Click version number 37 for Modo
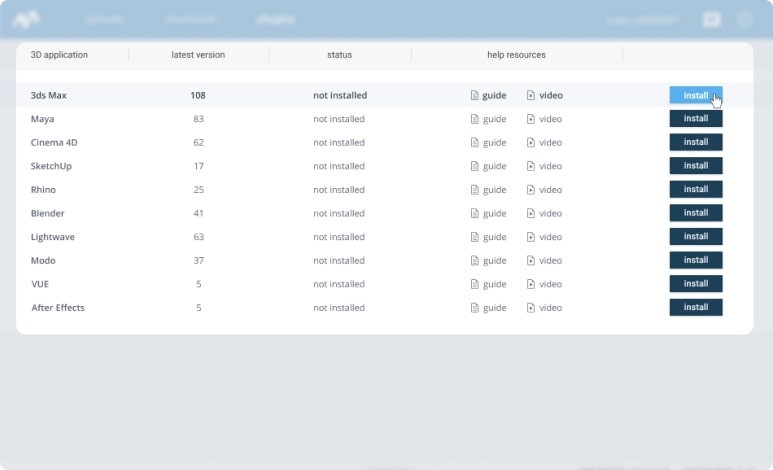773x470 pixels. 199,260
